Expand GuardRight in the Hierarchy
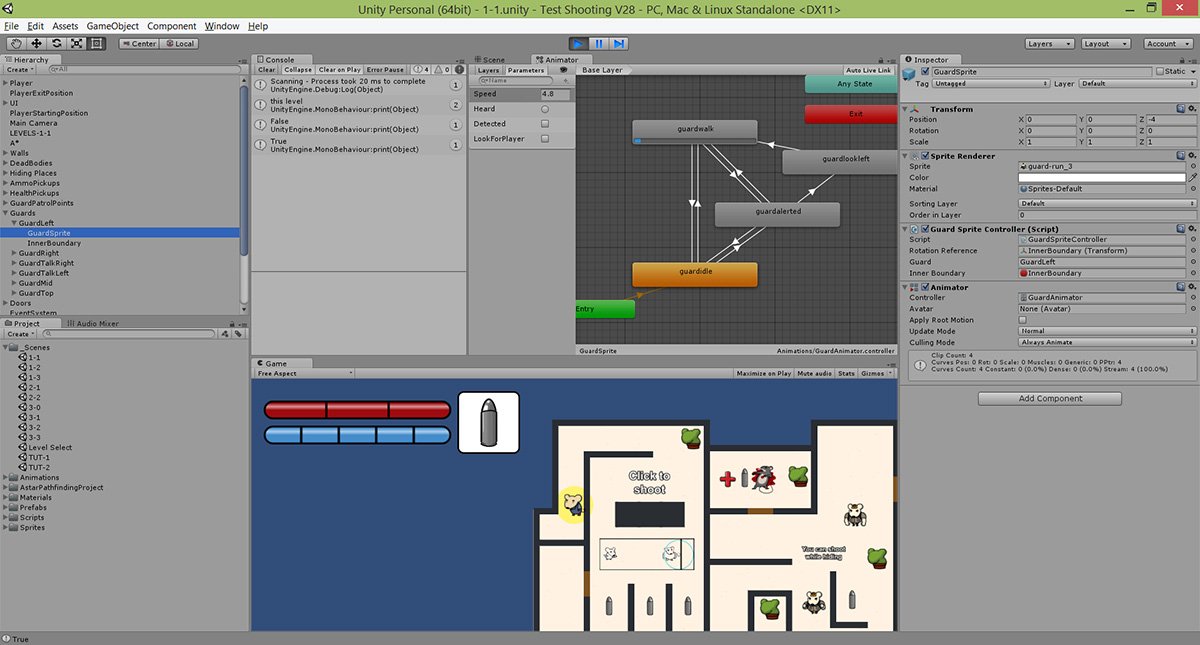Screen dimensions: 1200x645 coord(16,253)
